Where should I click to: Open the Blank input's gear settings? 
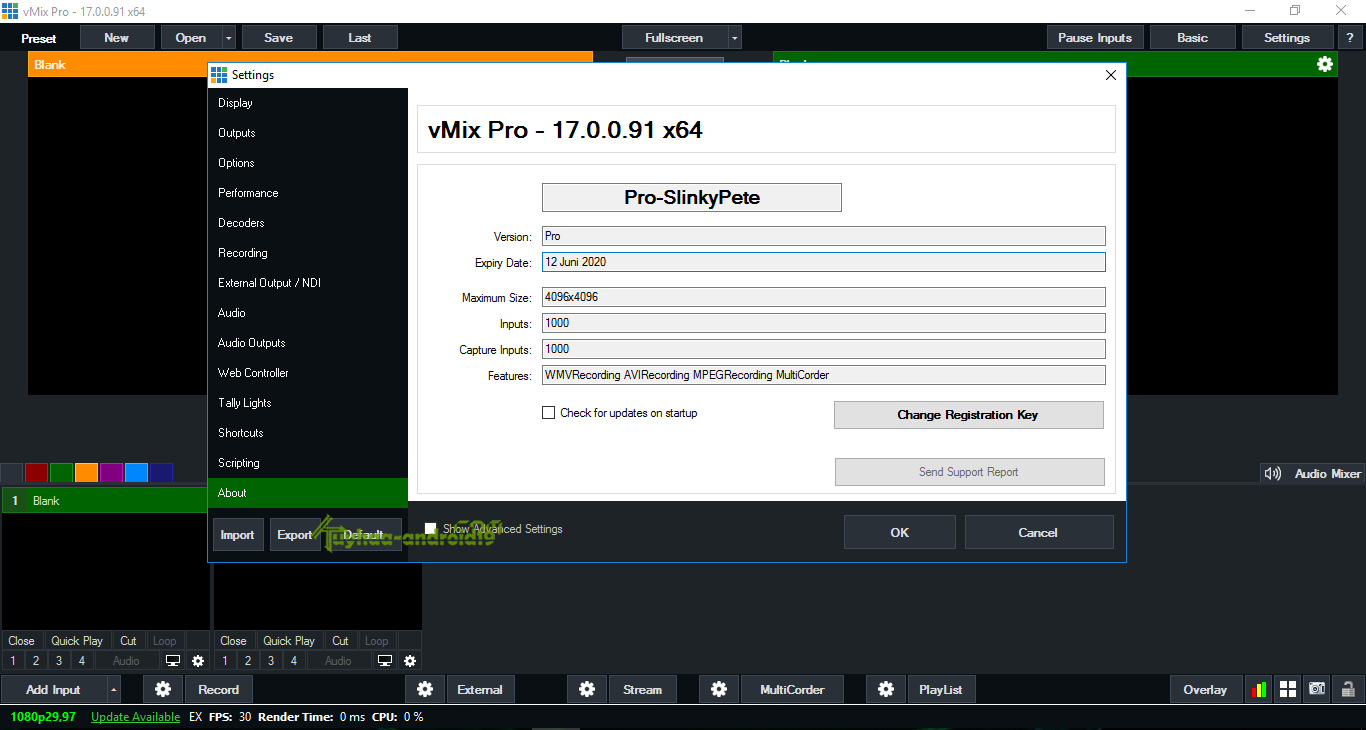point(198,661)
